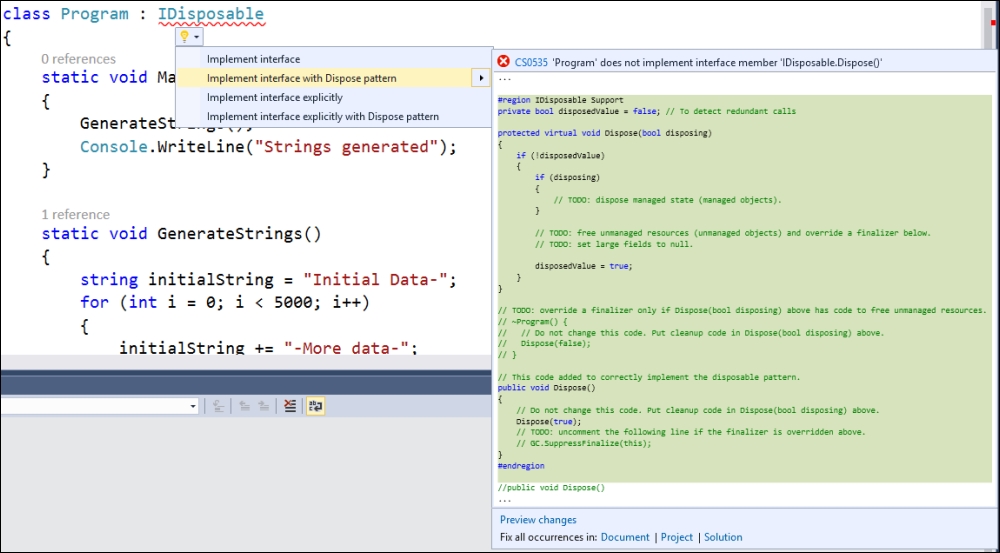This screenshot has height=553, width=1000.
Task: Fix all occurrences in Project
Action: pyautogui.click(x=677, y=537)
